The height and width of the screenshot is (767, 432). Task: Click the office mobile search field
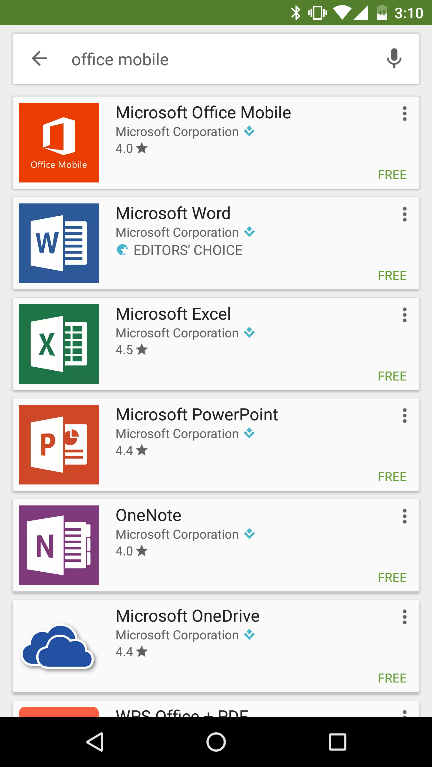[216, 59]
